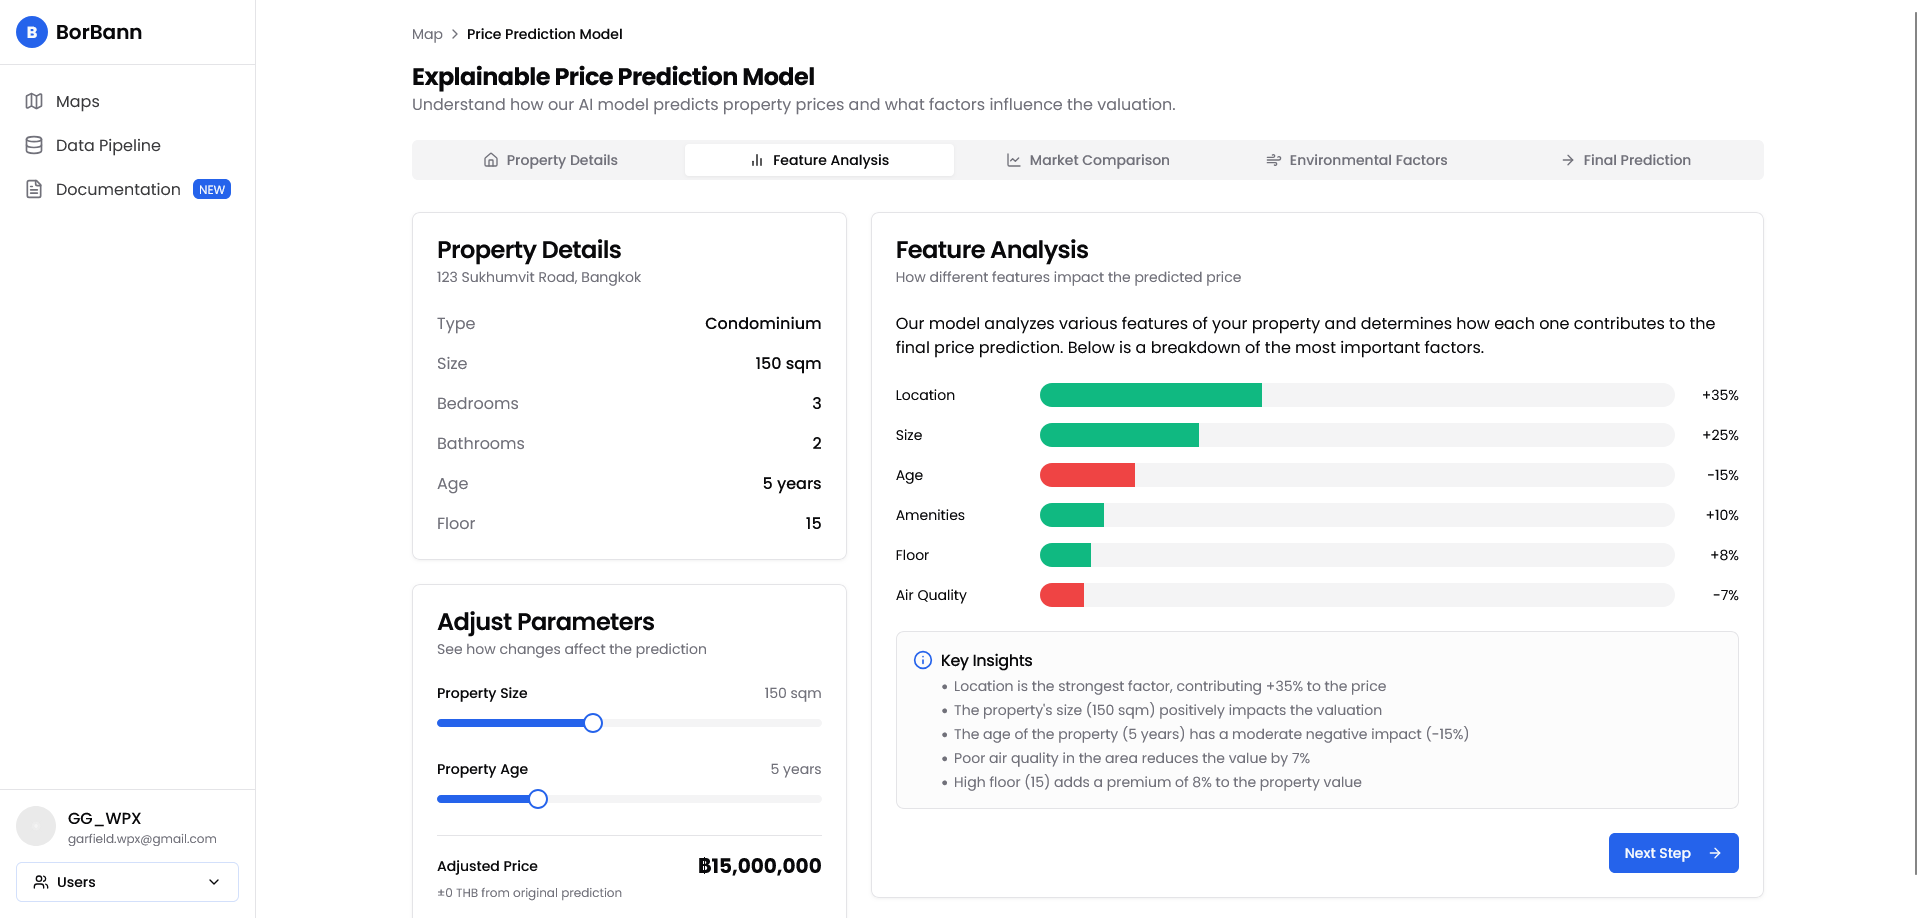Click the Maps sidebar icon
Viewport: 1918px width, 918px height.
pos(34,101)
